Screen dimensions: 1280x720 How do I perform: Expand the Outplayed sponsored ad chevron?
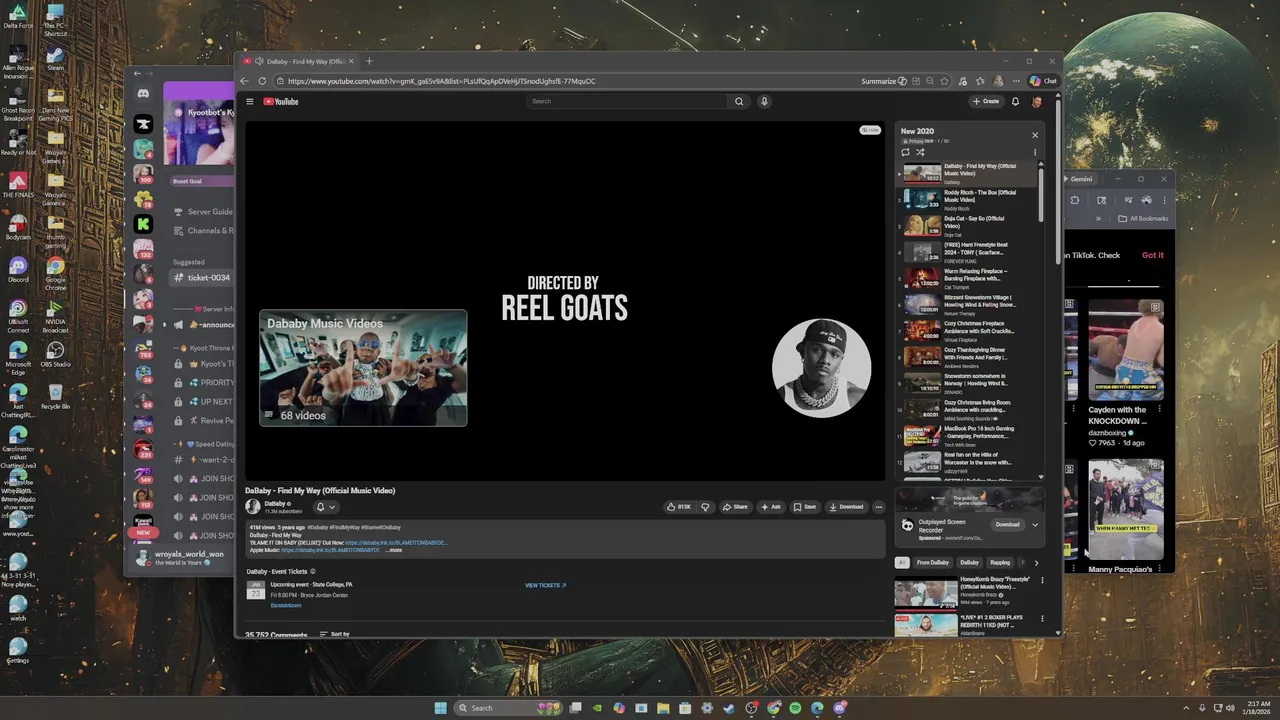[1035, 525]
